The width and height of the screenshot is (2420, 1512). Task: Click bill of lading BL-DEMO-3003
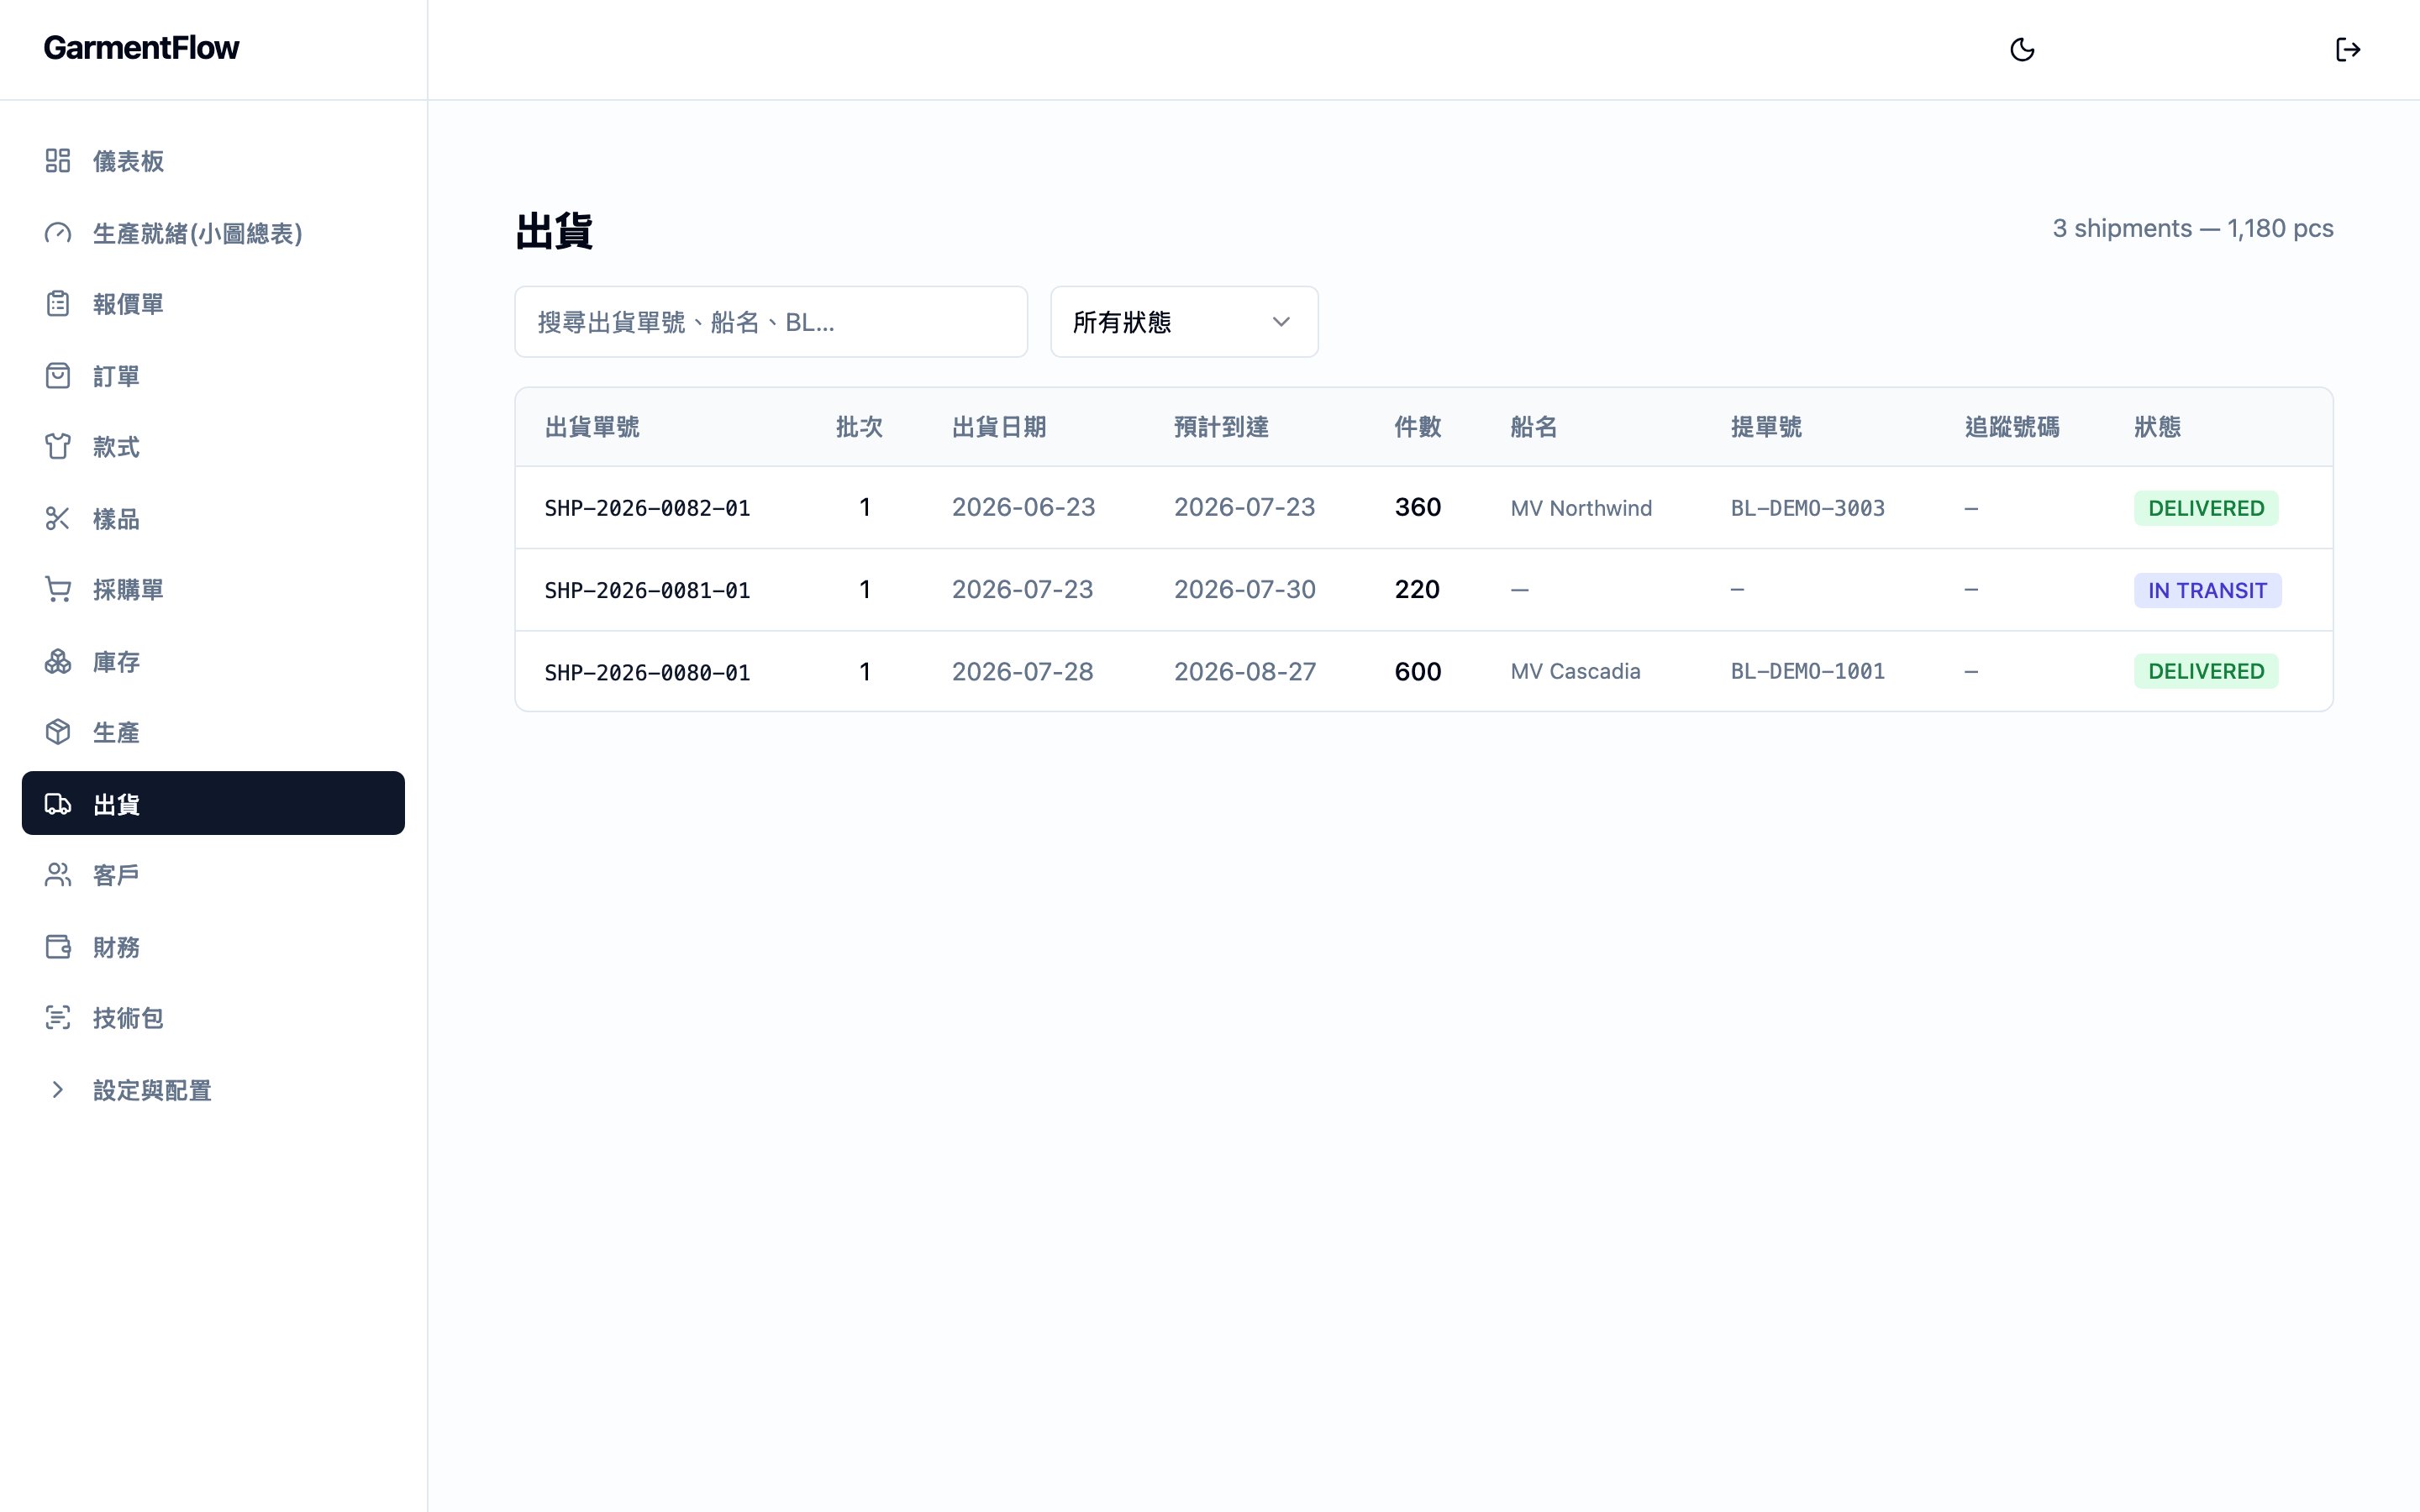1807,508
